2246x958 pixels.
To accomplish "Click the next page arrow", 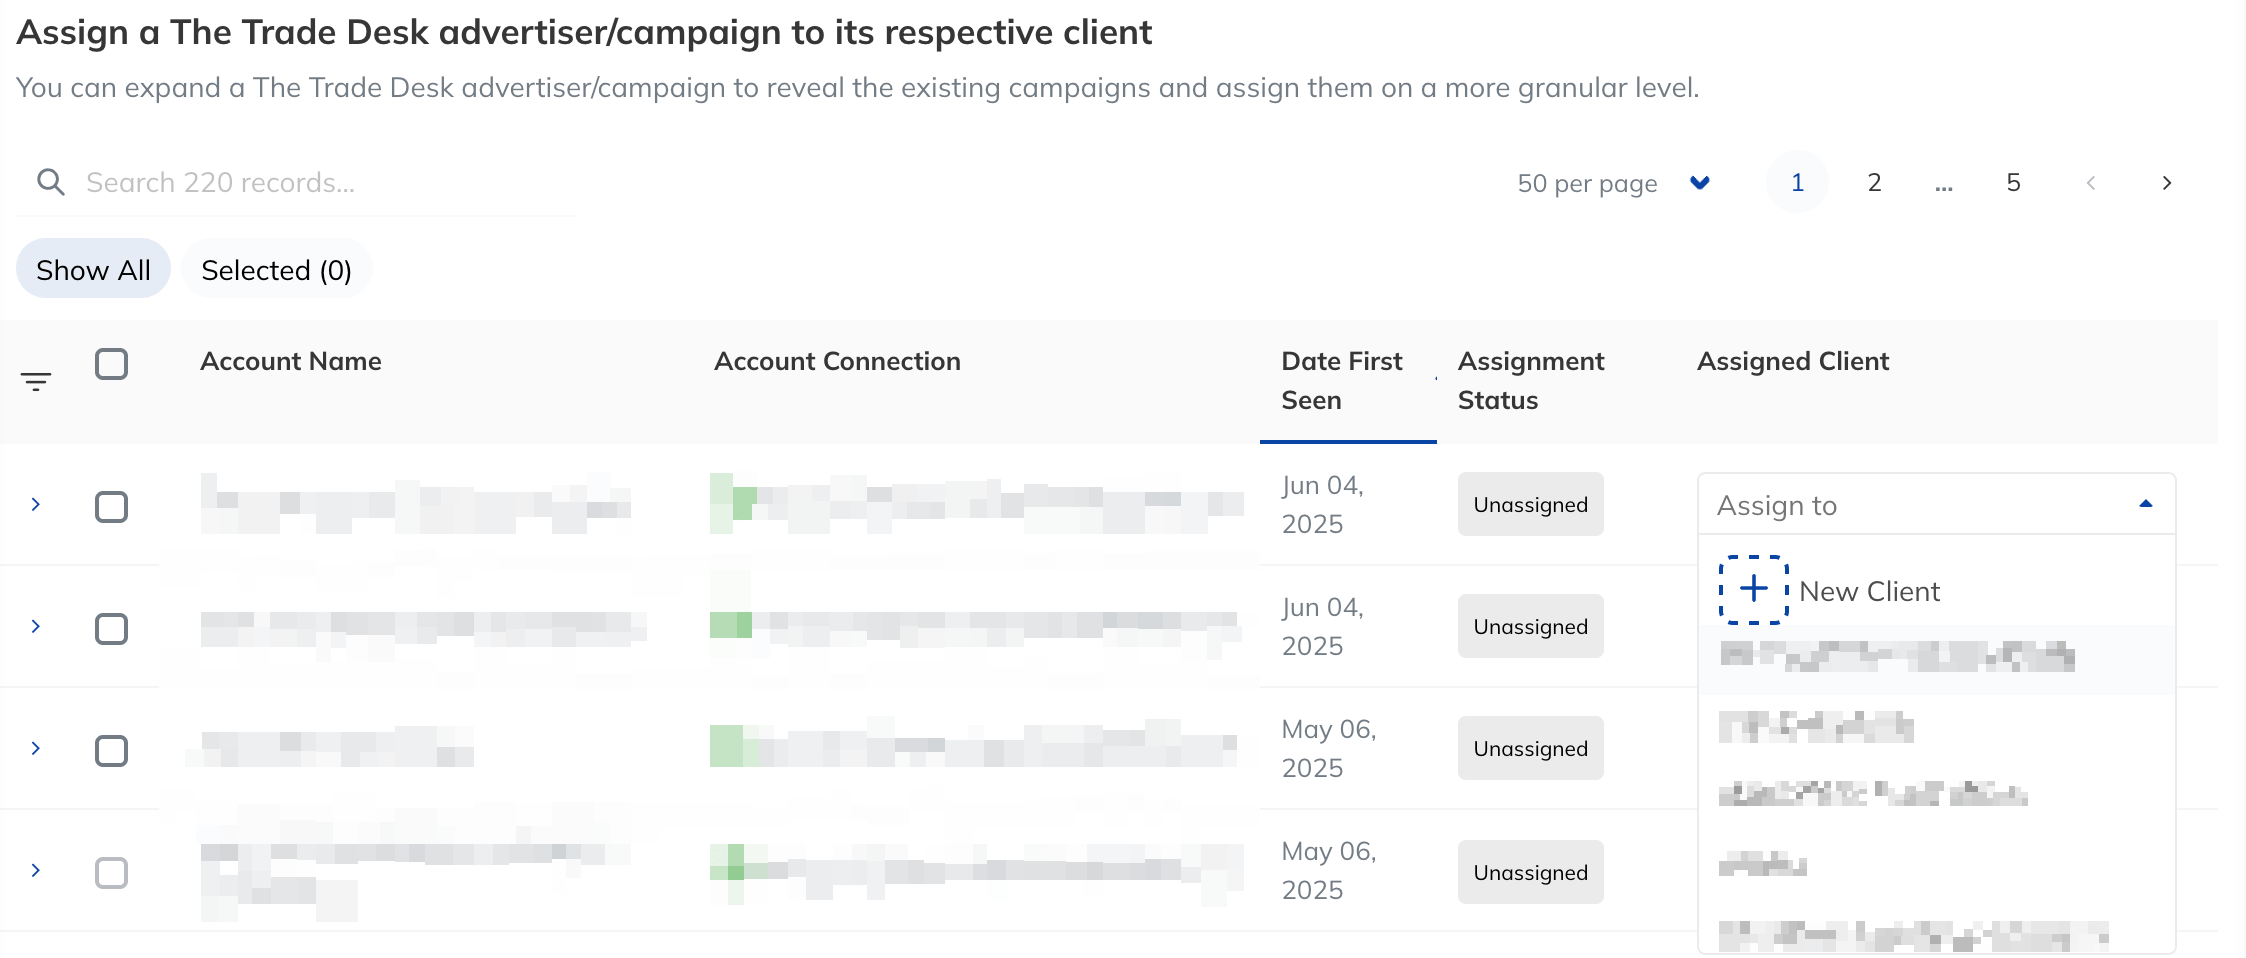I will click(2166, 182).
